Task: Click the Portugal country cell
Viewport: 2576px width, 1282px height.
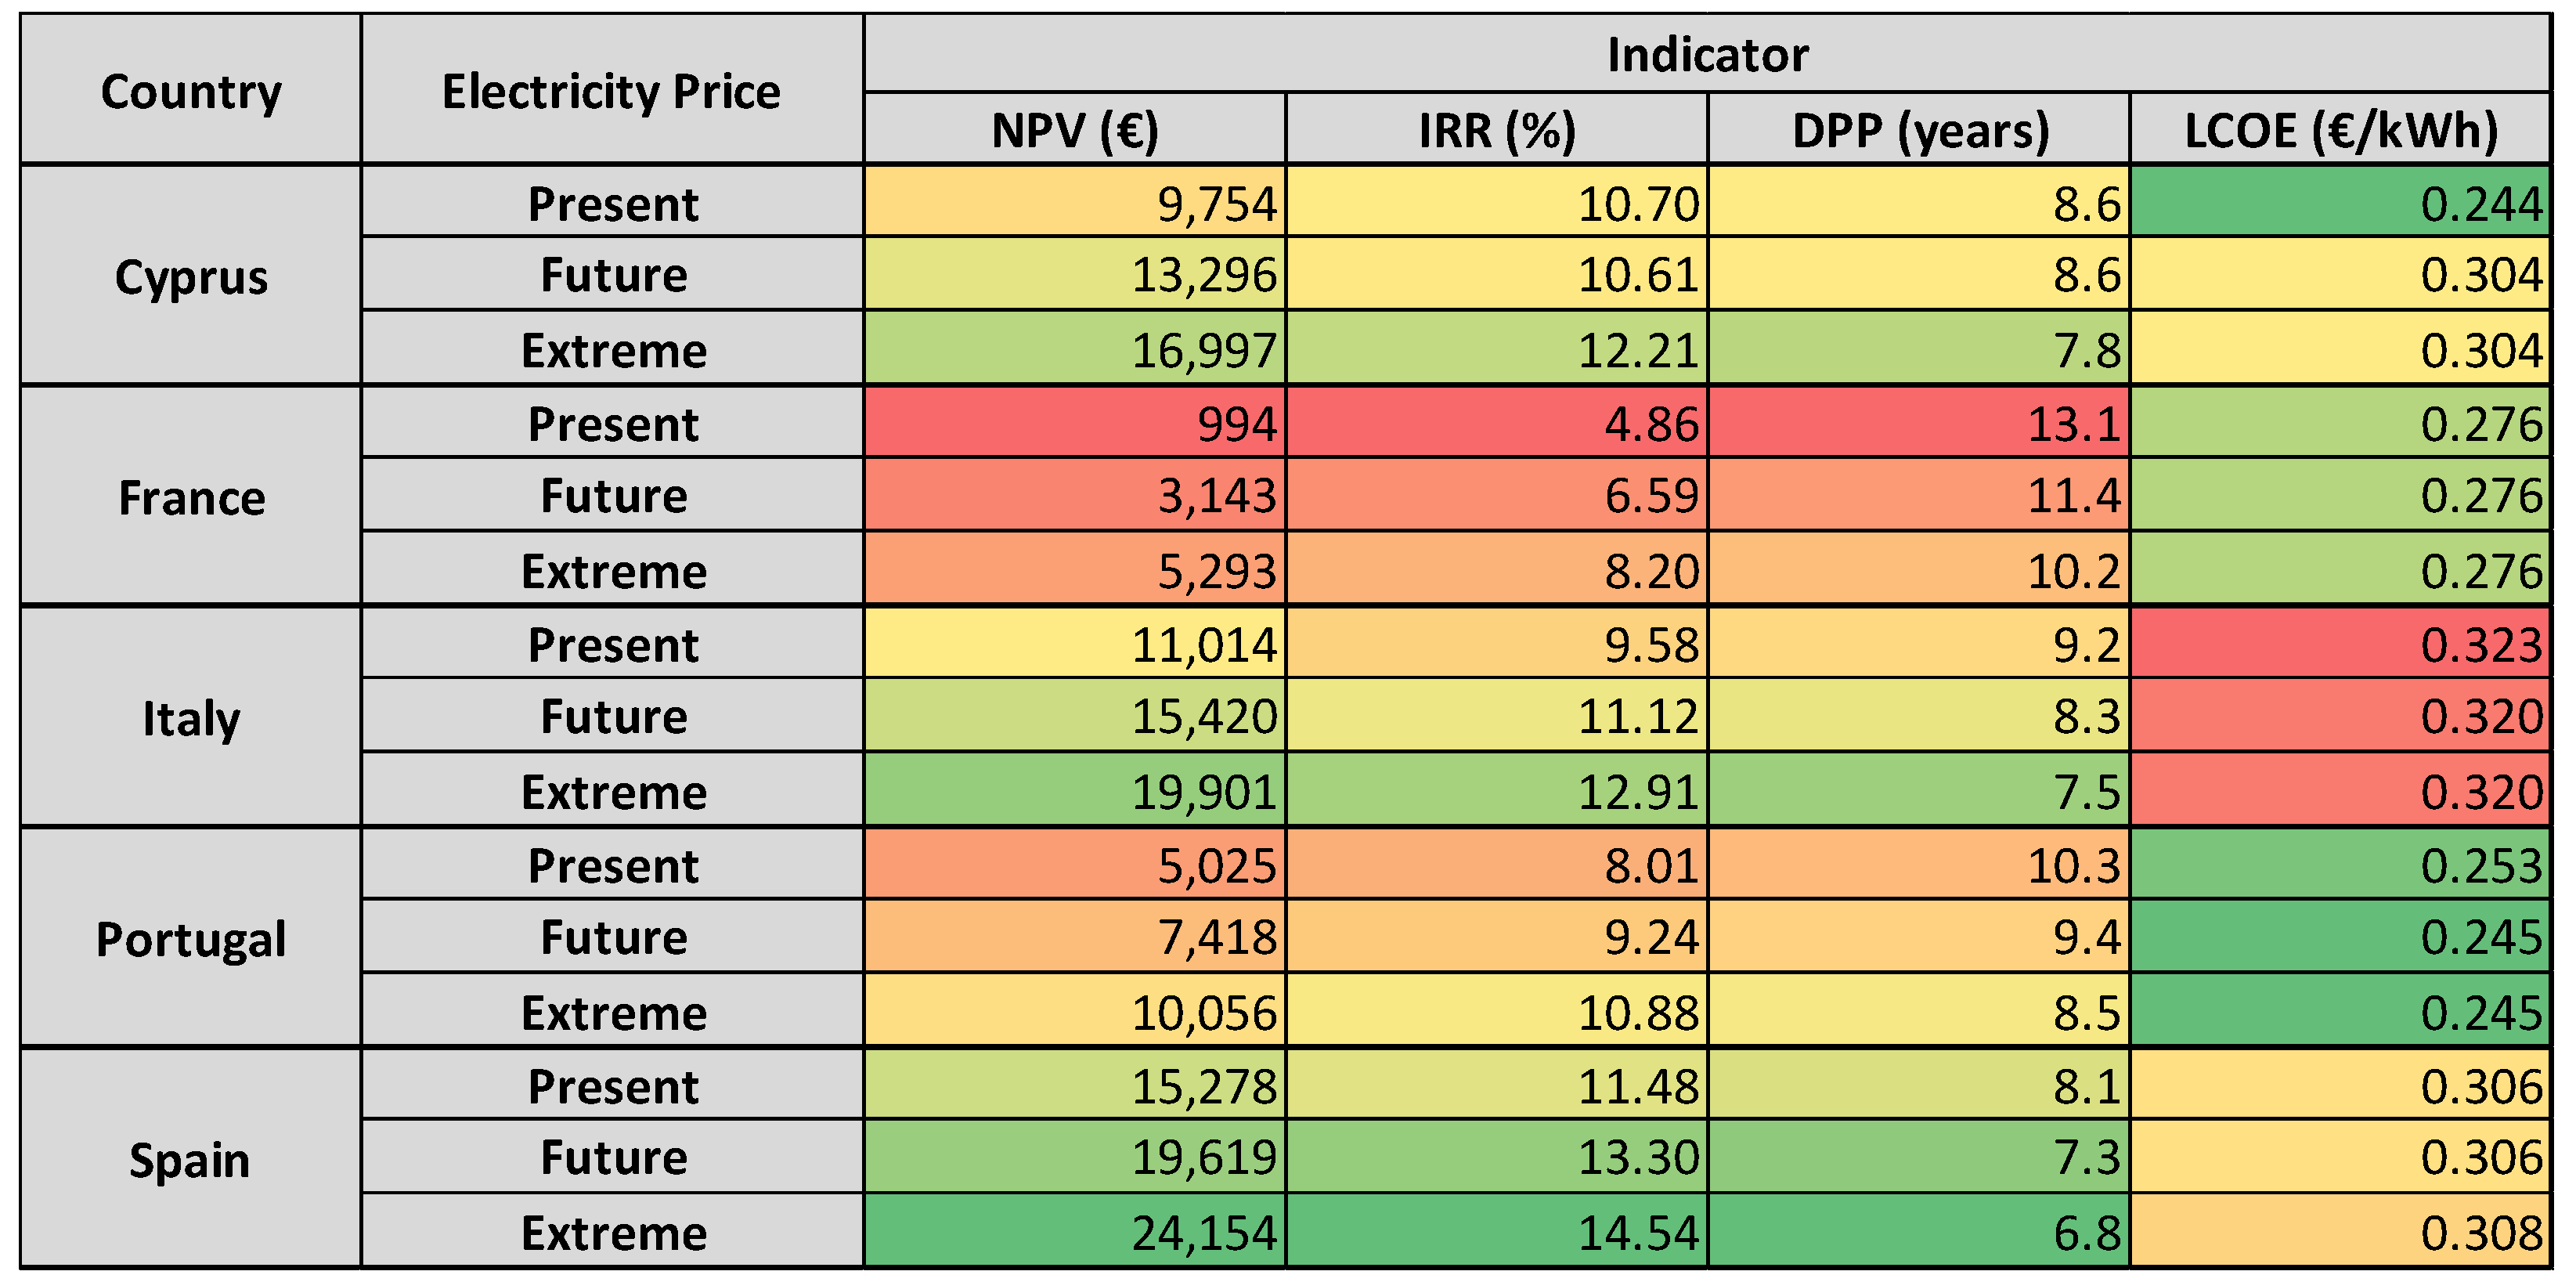Action: [190, 939]
